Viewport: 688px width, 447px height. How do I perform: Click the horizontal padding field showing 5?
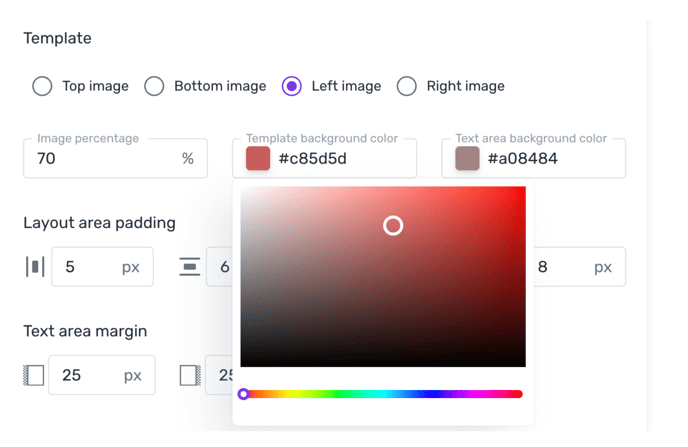[102, 267]
